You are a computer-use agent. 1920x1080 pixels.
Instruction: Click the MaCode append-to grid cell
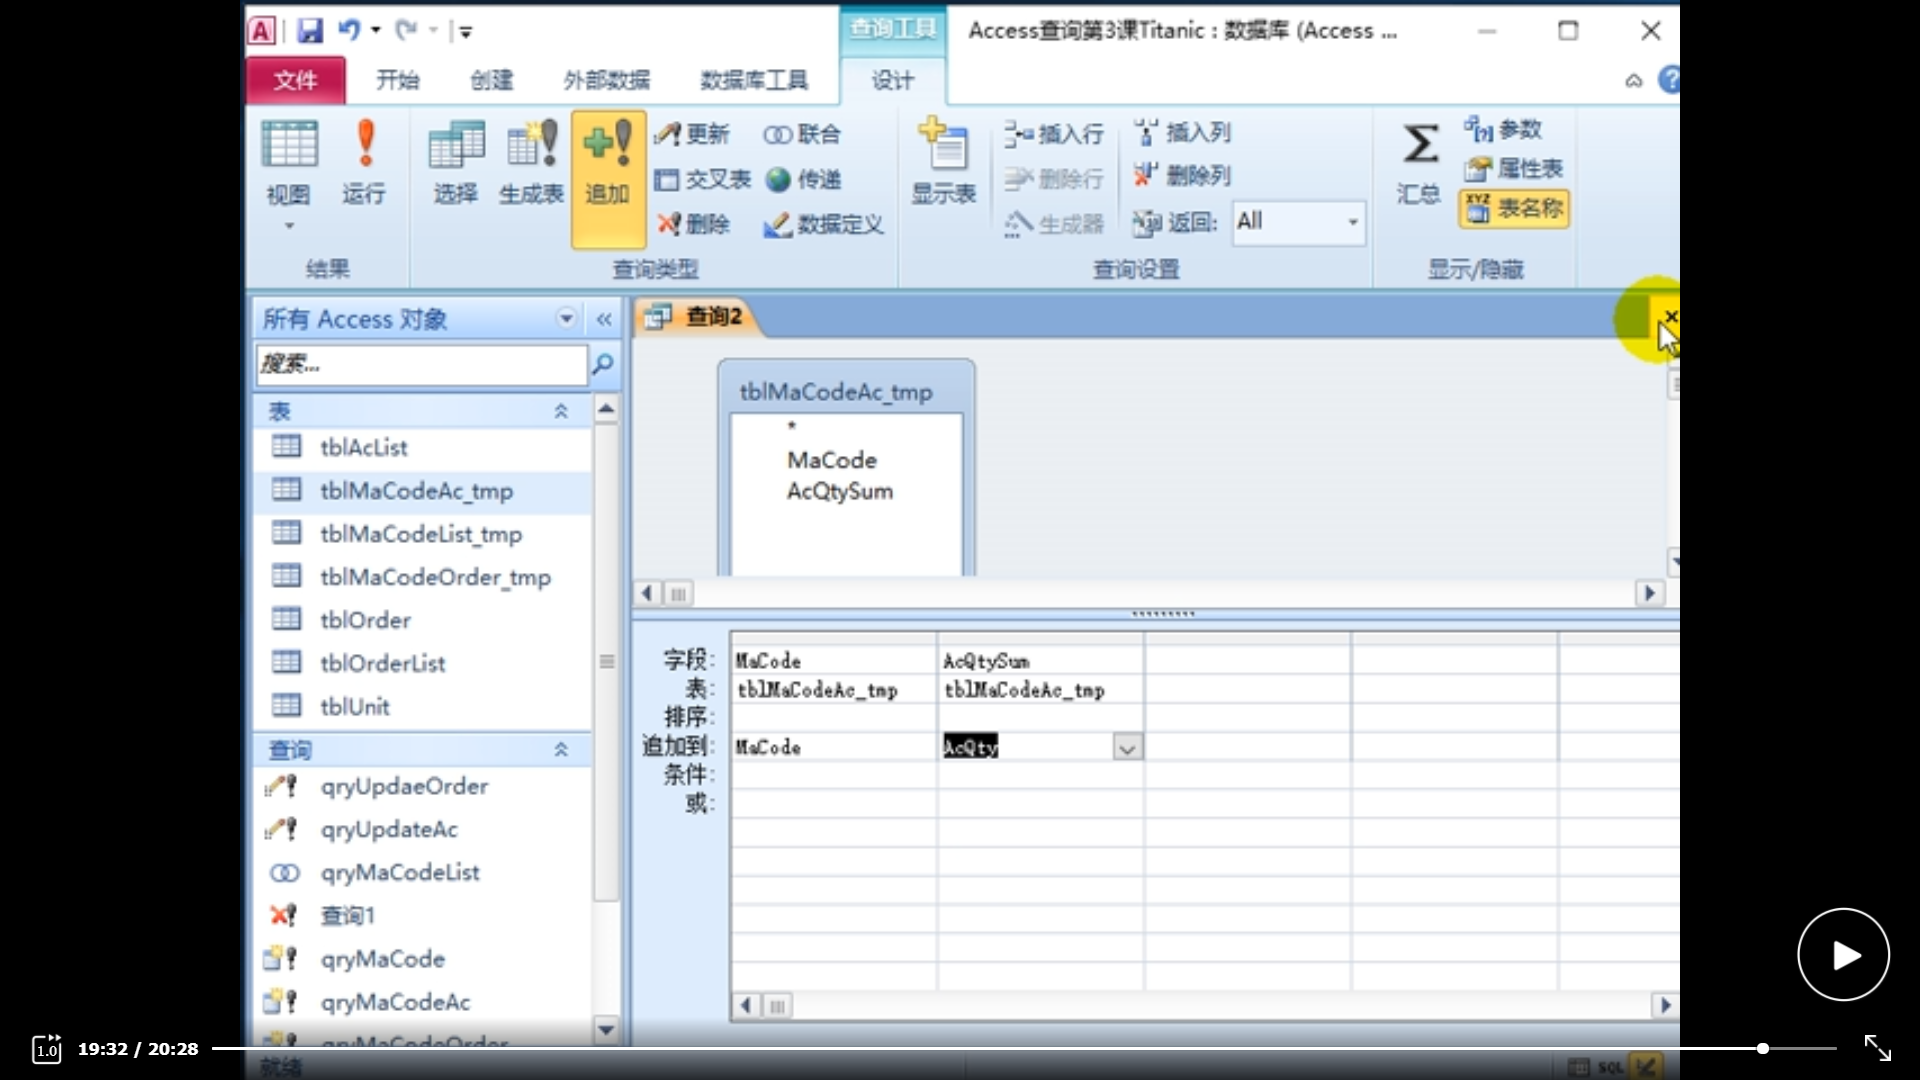[x=834, y=747]
